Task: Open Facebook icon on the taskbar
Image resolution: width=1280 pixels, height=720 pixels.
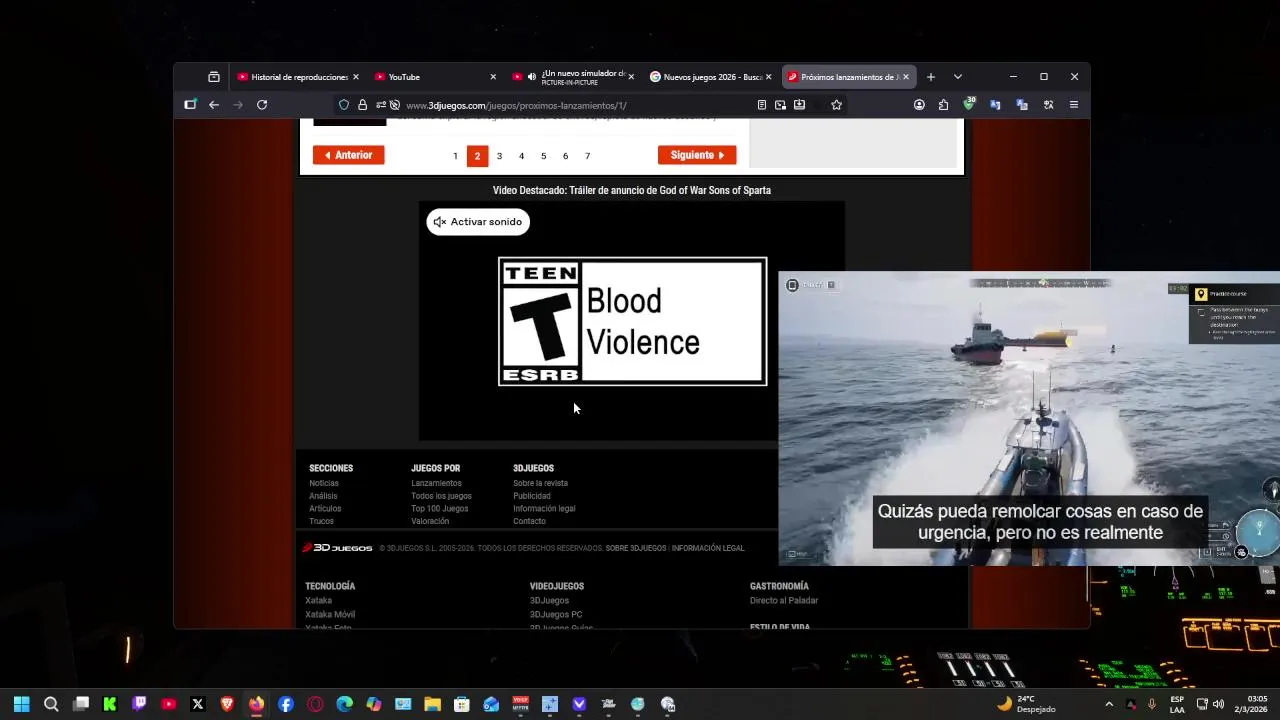Action: coord(286,704)
